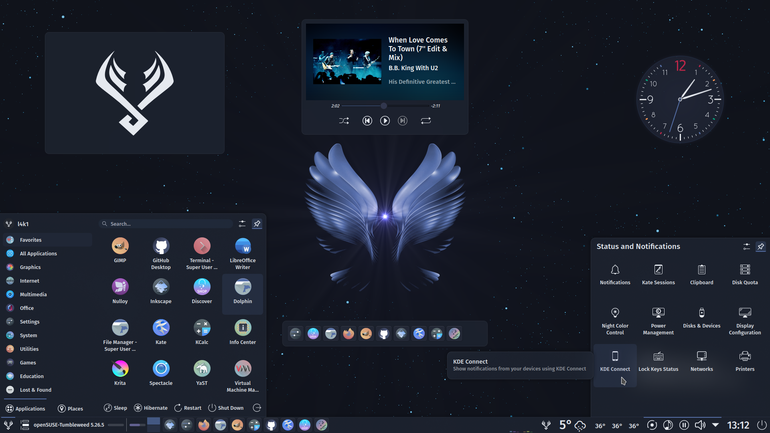770x433 pixels.
Task: Toggle repeat in the media player widget
Action: pos(426,121)
